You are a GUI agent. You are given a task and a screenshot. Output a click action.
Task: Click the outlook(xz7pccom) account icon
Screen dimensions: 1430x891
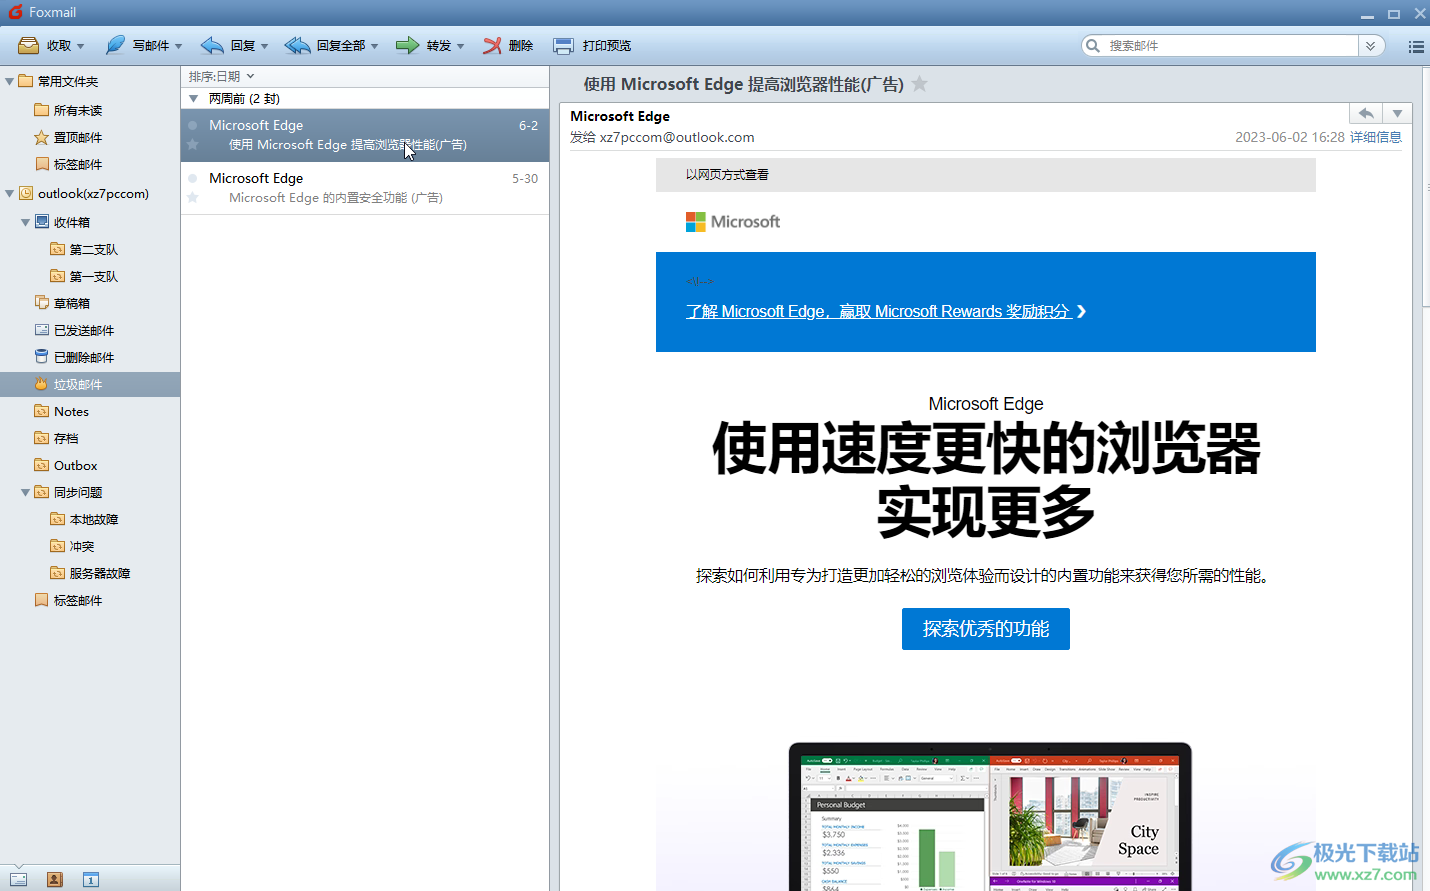(27, 193)
